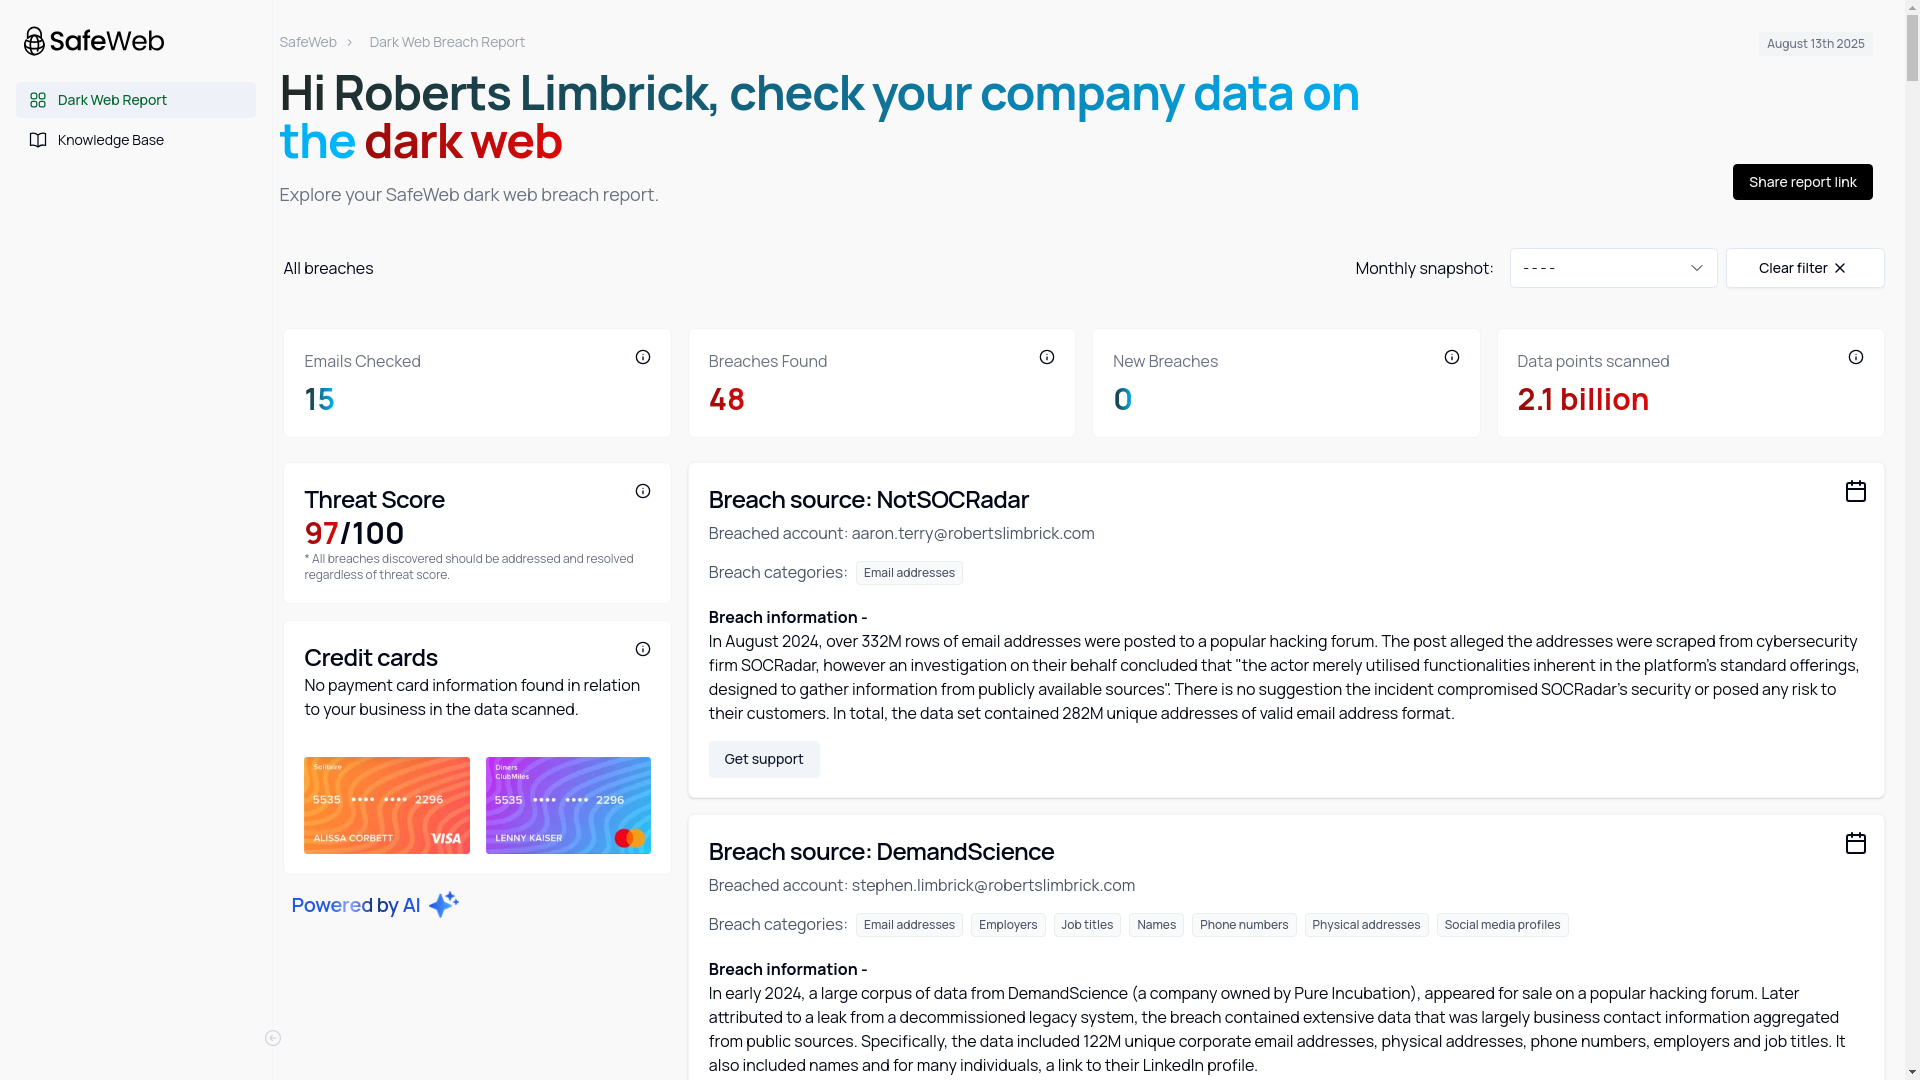
Task: Show info for Breaches Found
Action: pyautogui.click(x=1047, y=357)
